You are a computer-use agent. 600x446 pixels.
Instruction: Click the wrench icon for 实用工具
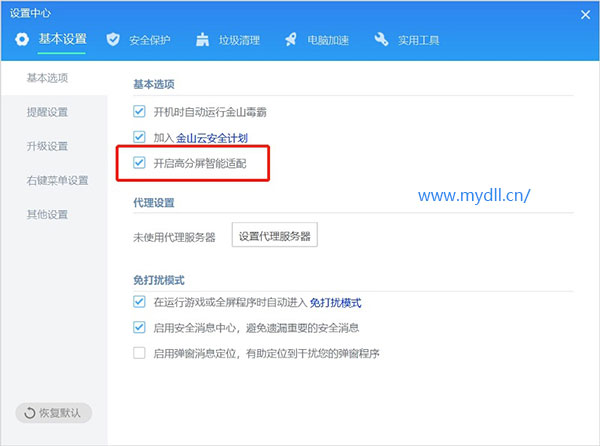pos(381,39)
